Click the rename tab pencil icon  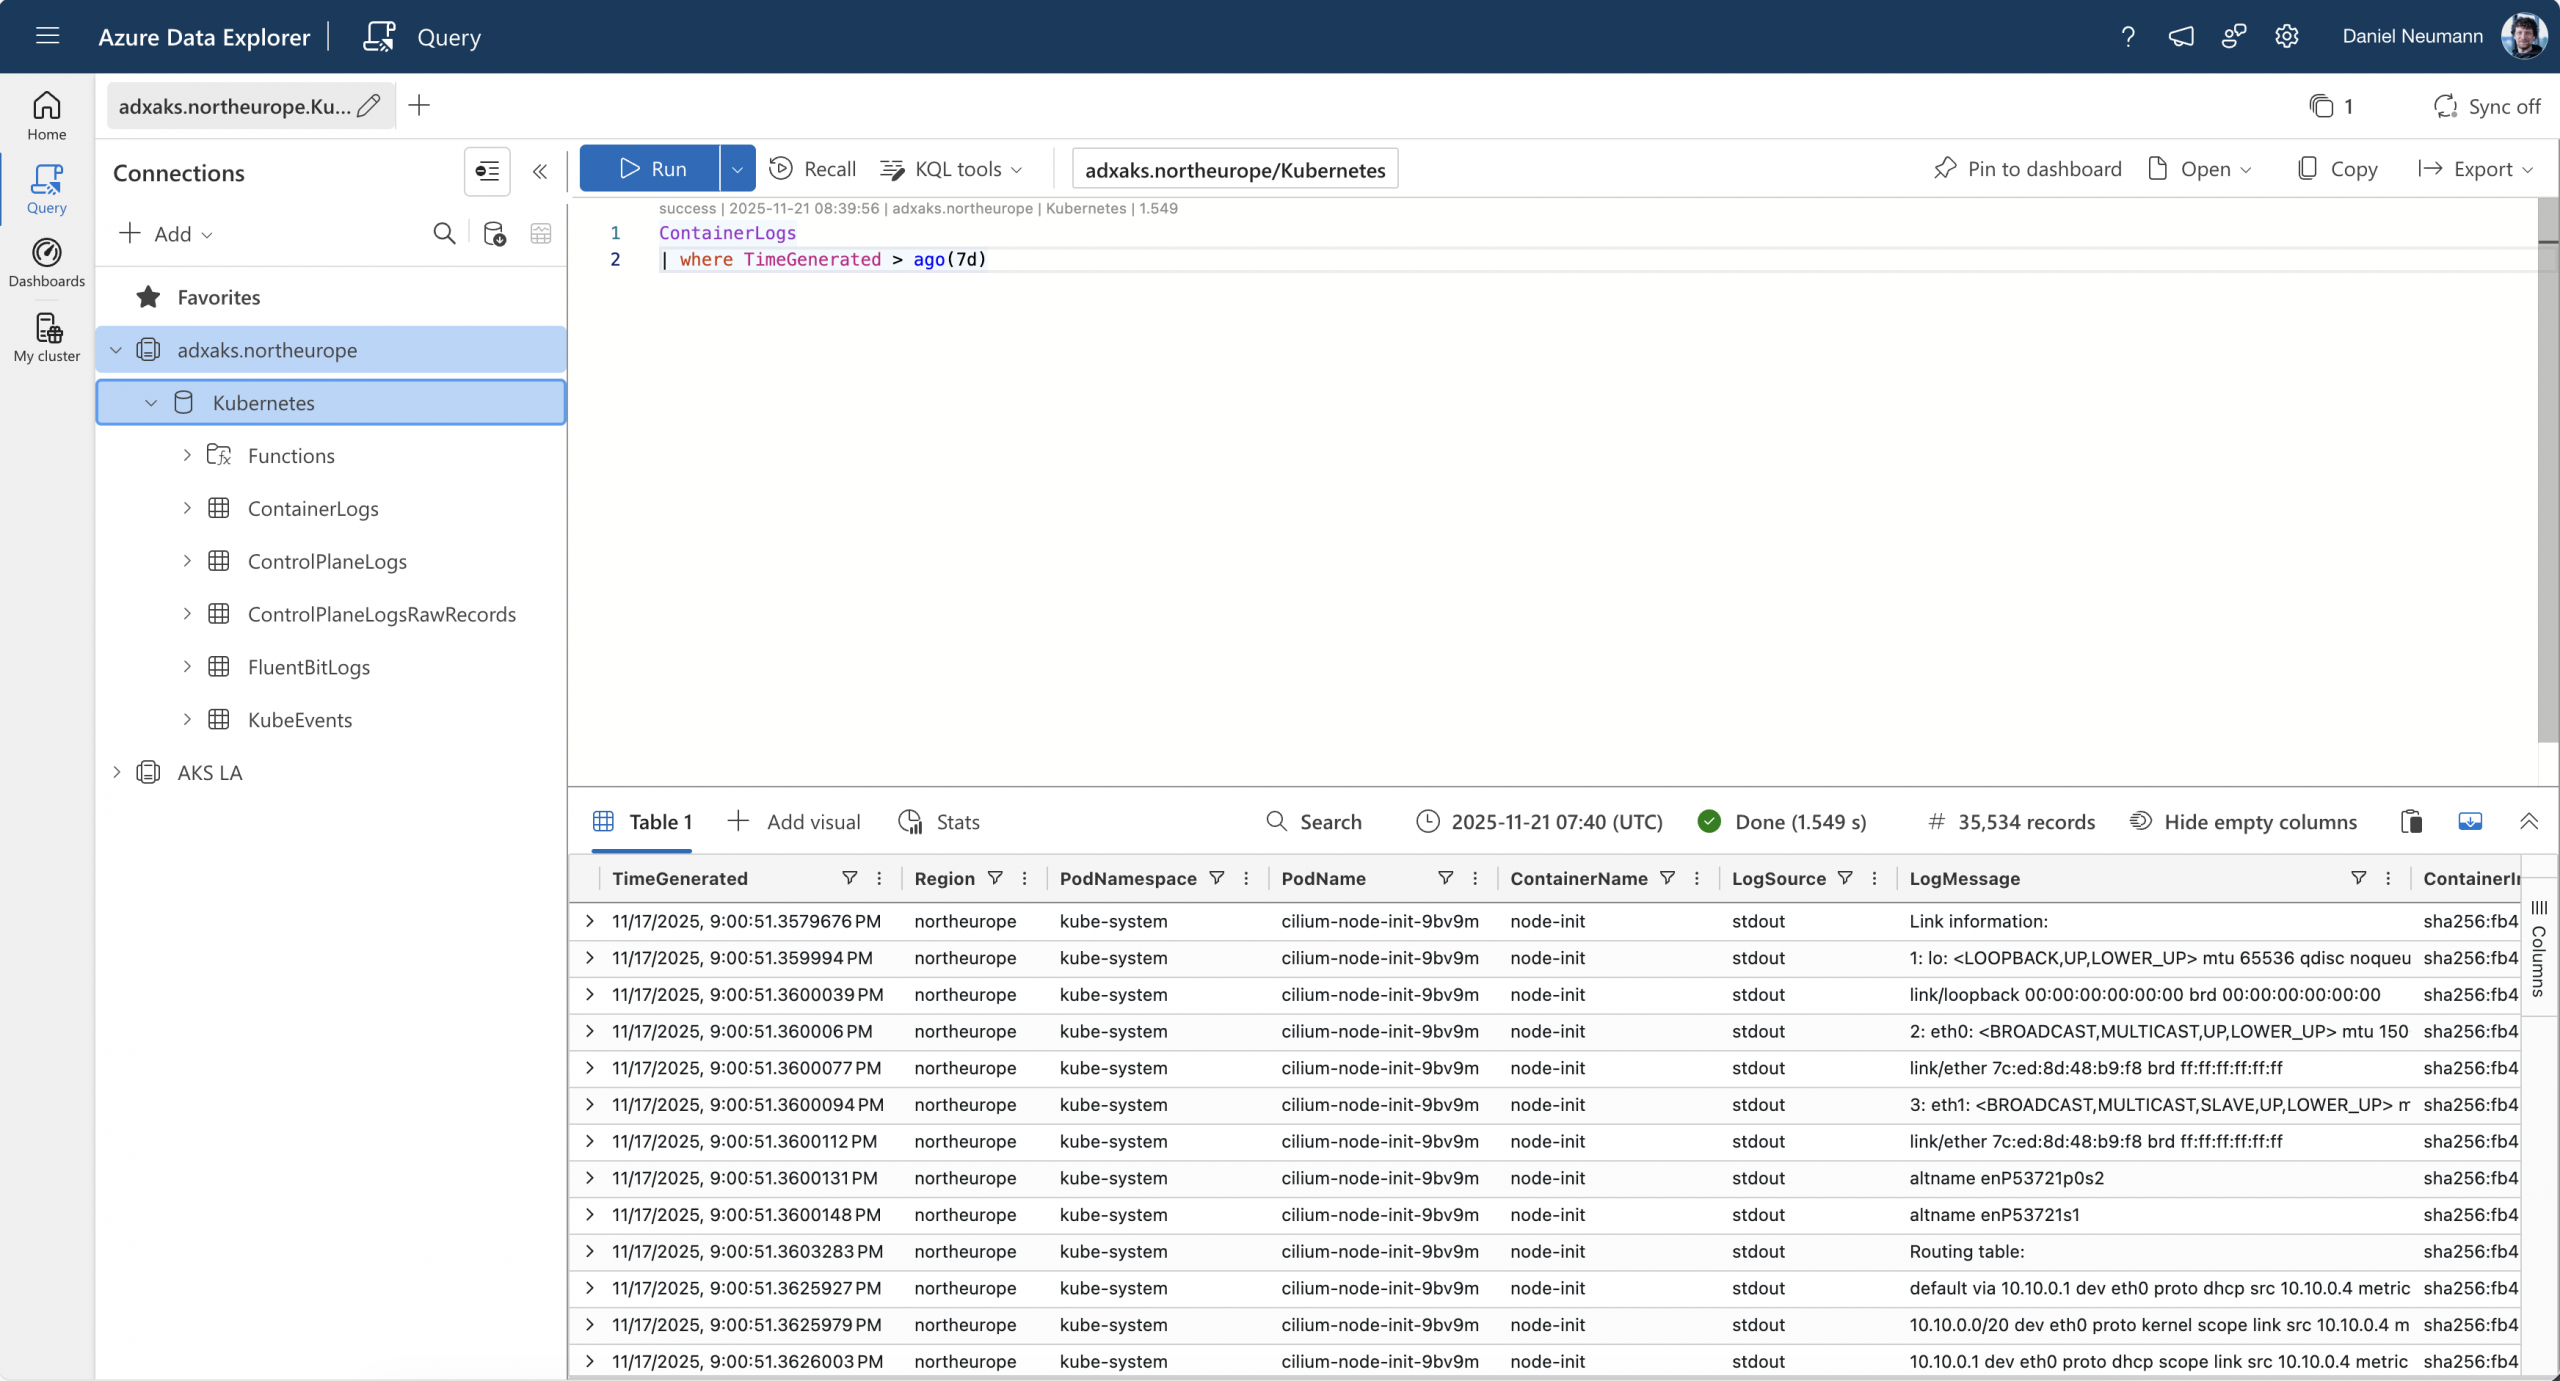tap(368, 106)
